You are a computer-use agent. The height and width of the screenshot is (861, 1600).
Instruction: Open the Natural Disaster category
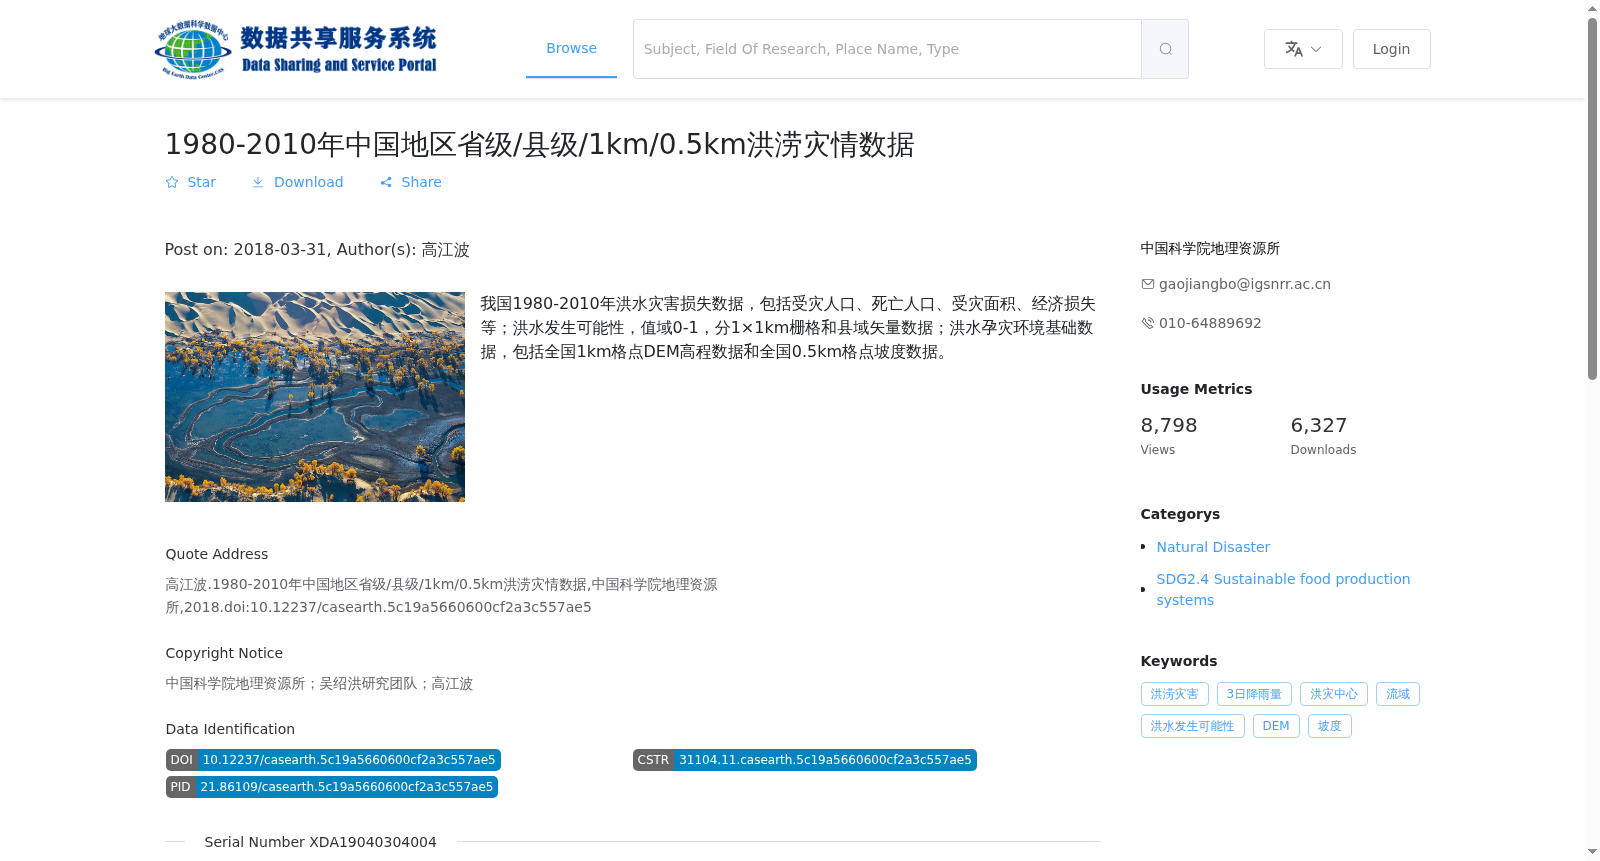pos(1213,547)
